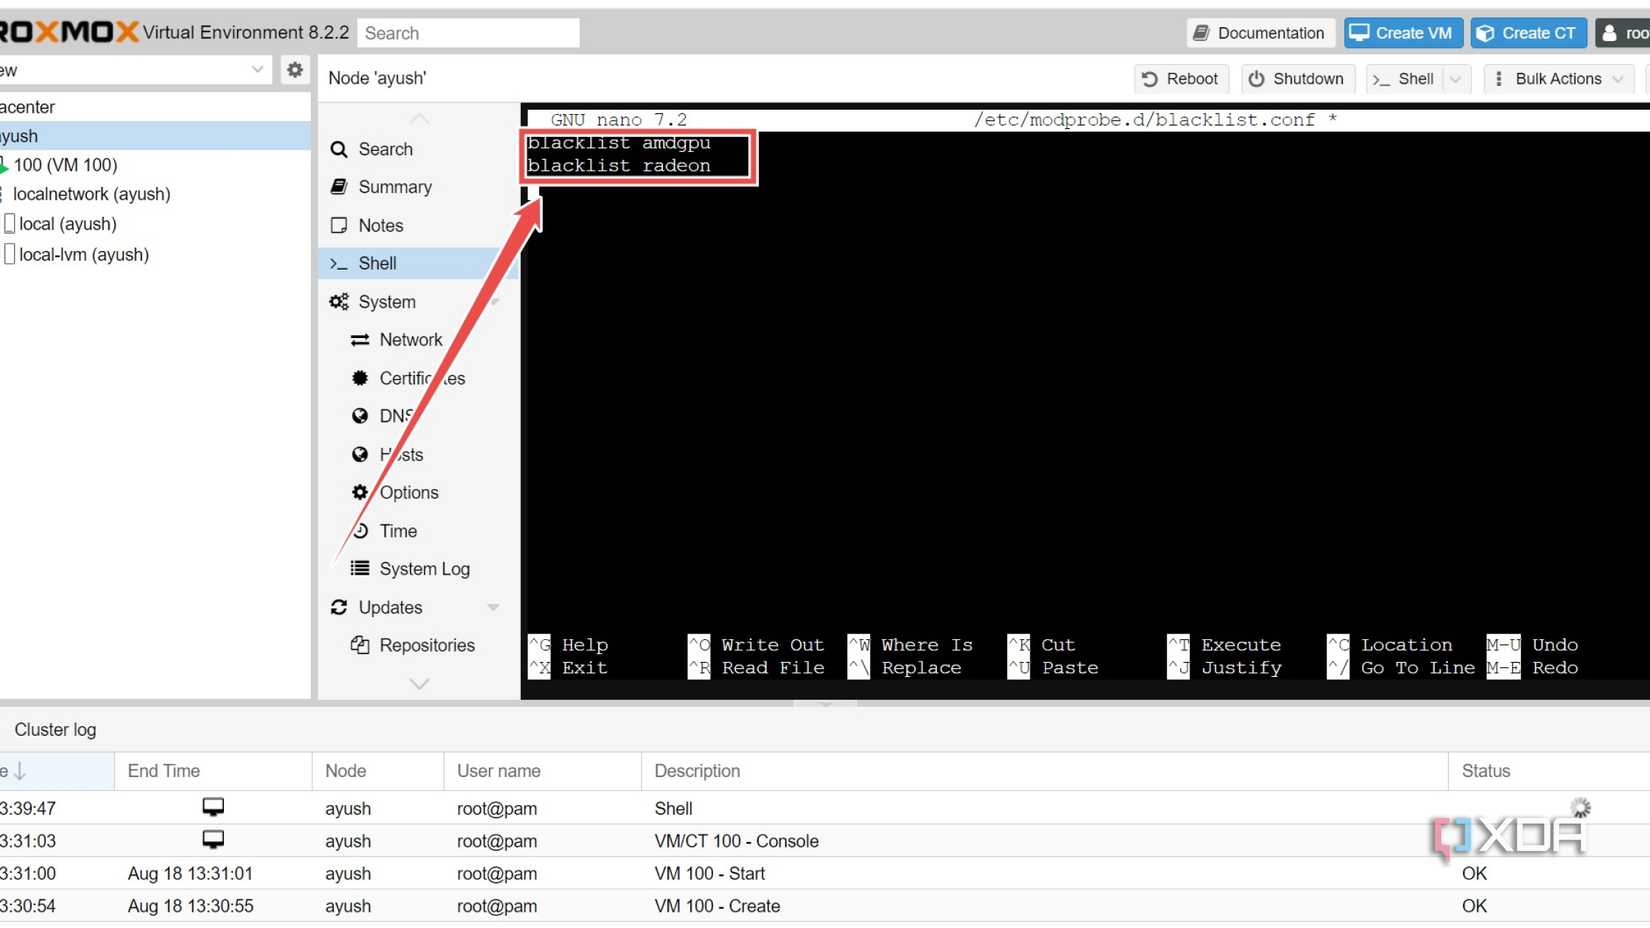Sort by the User name column header

point(542,771)
